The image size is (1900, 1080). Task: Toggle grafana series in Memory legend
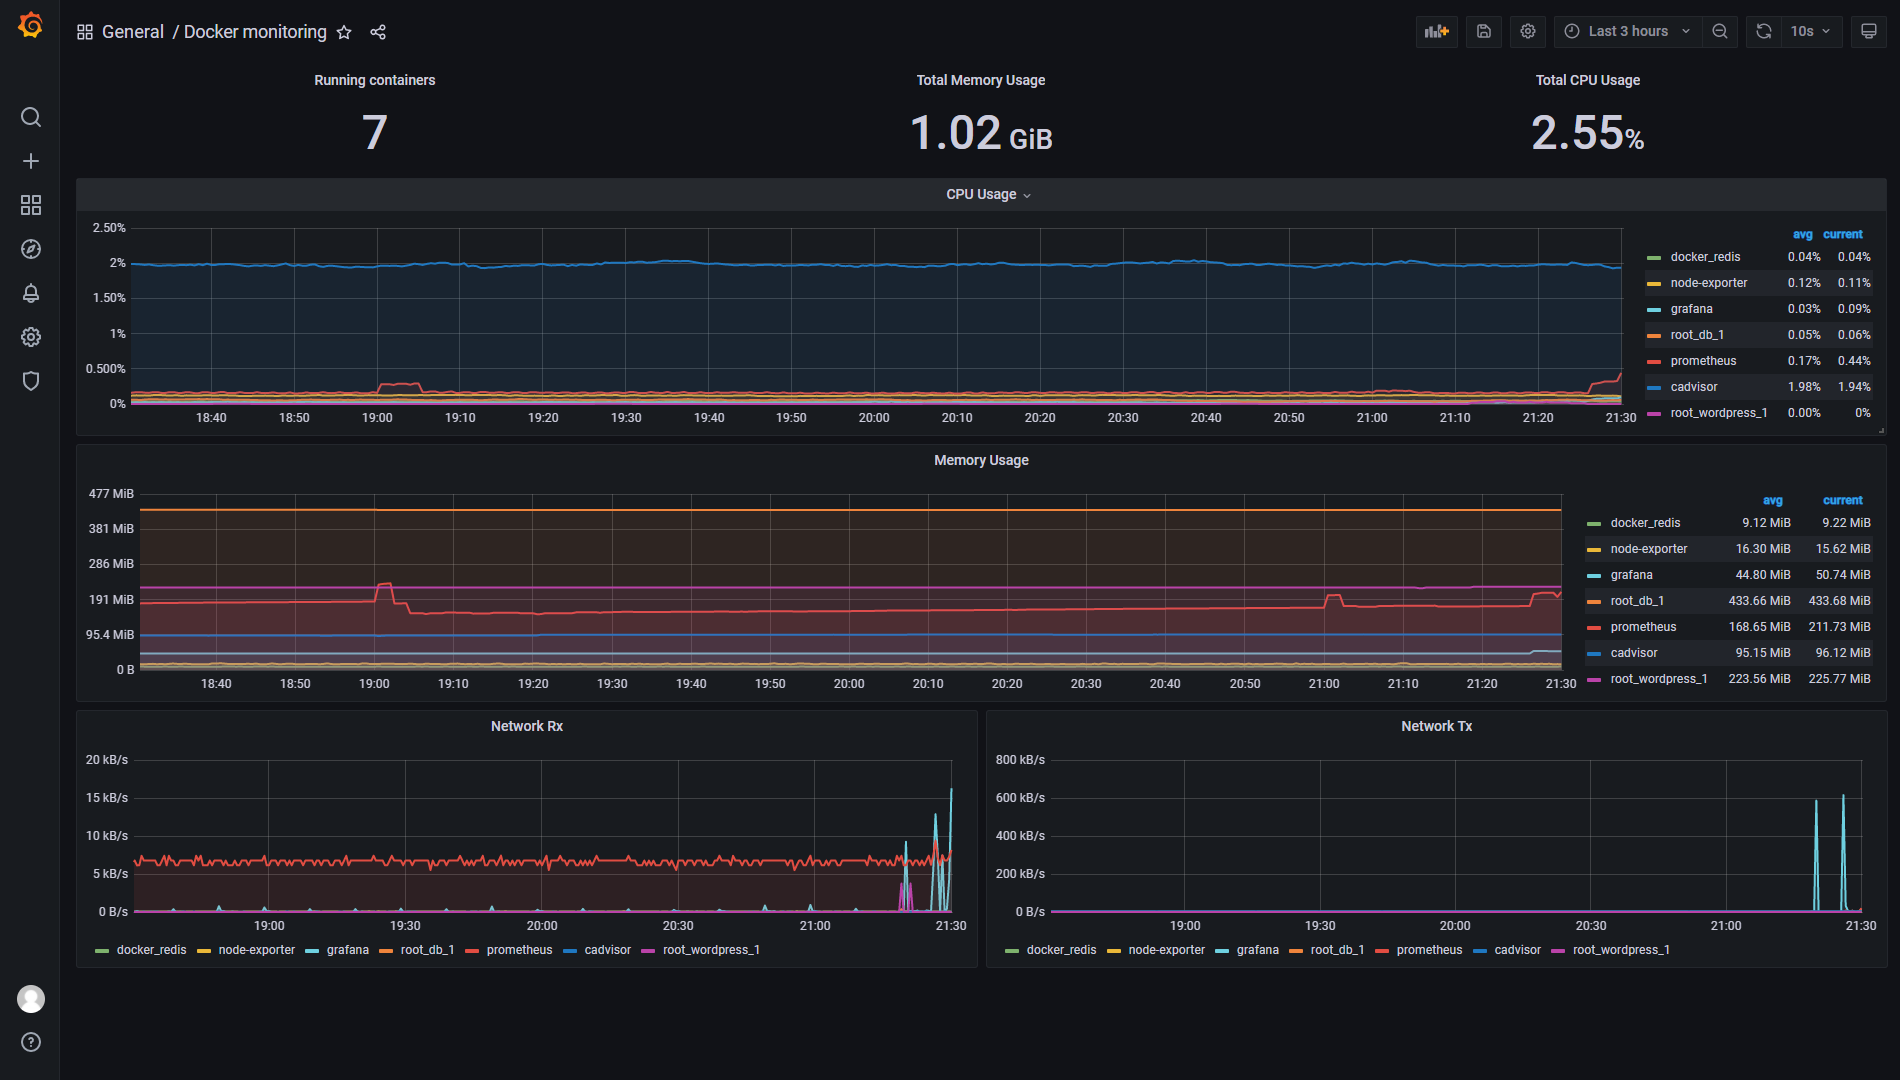1631,575
